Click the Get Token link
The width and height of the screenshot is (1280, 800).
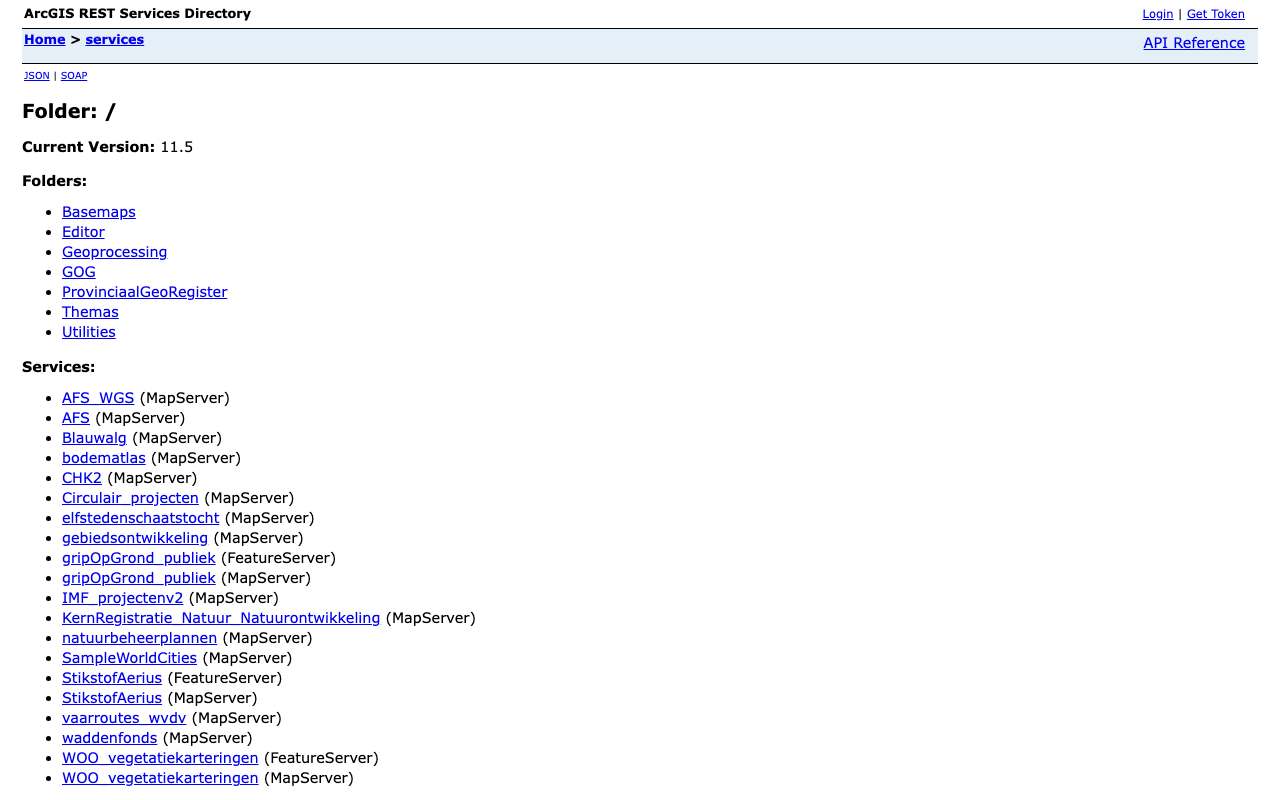1215,14
